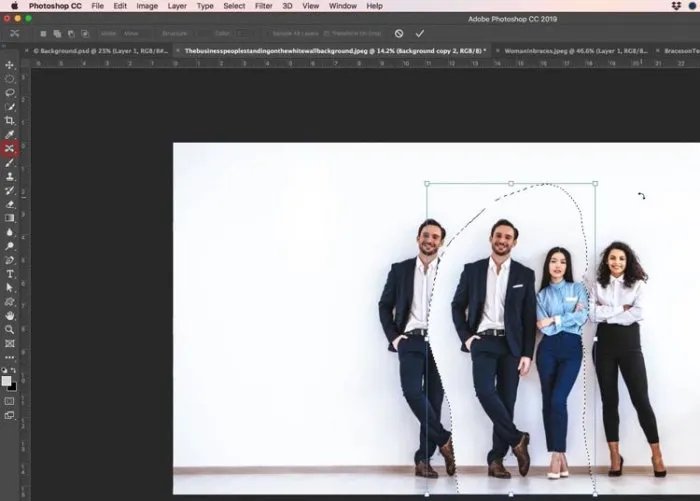This screenshot has width=700, height=501.
Task: Select the Move tool
Action: [x=10, y=65]
